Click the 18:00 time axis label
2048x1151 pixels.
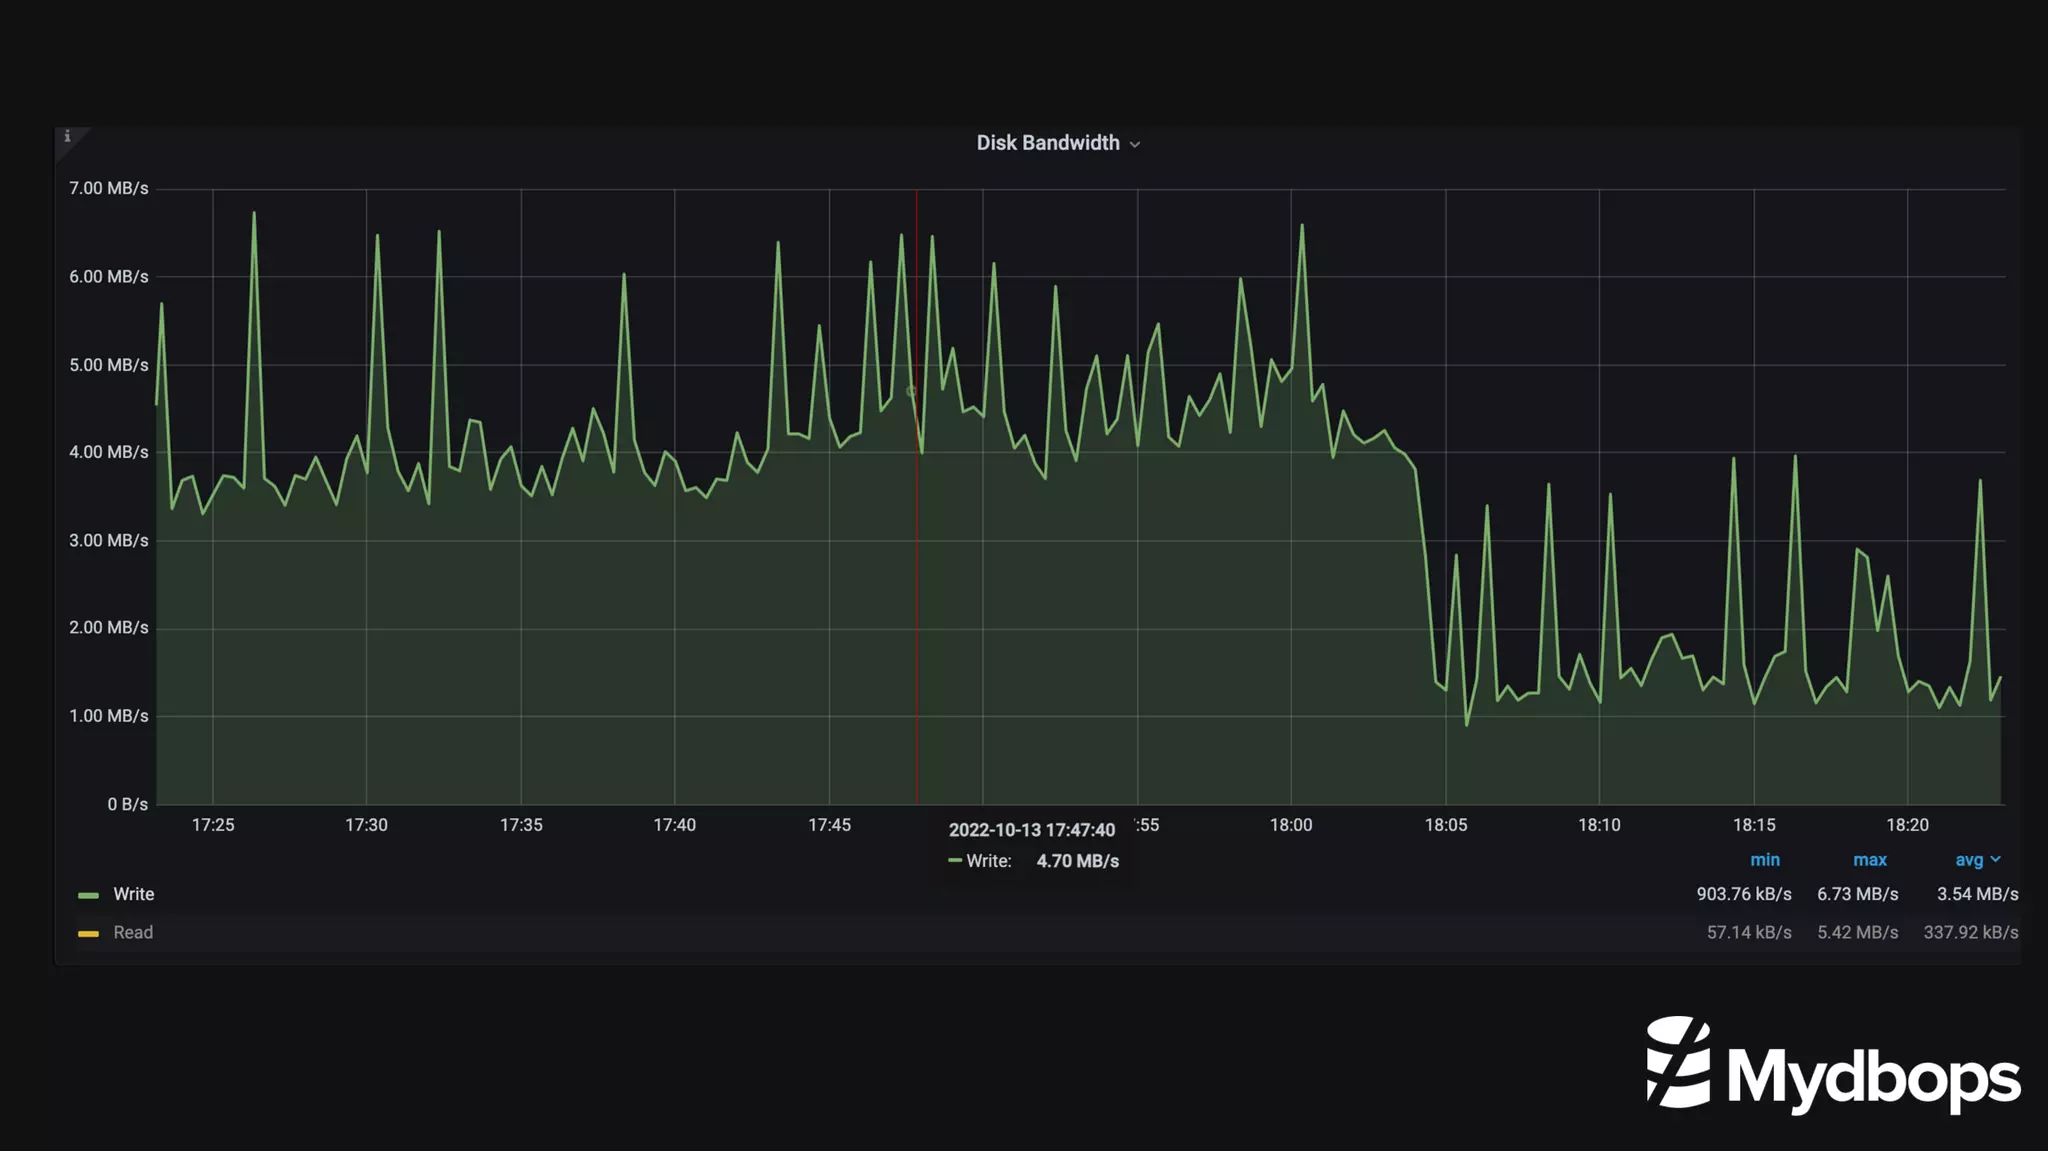(x=1290, y=825)
